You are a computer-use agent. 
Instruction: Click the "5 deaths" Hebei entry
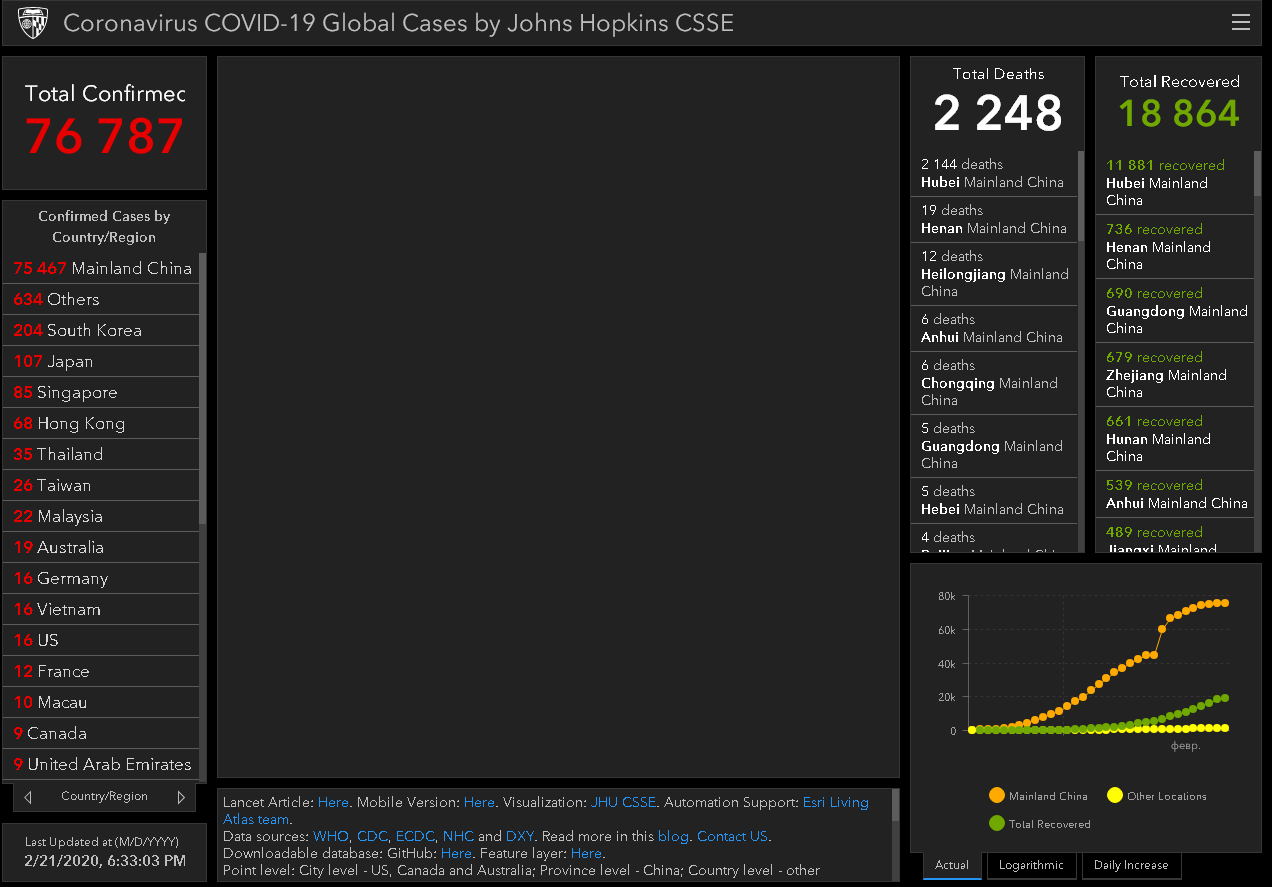[x=994, y=501]
